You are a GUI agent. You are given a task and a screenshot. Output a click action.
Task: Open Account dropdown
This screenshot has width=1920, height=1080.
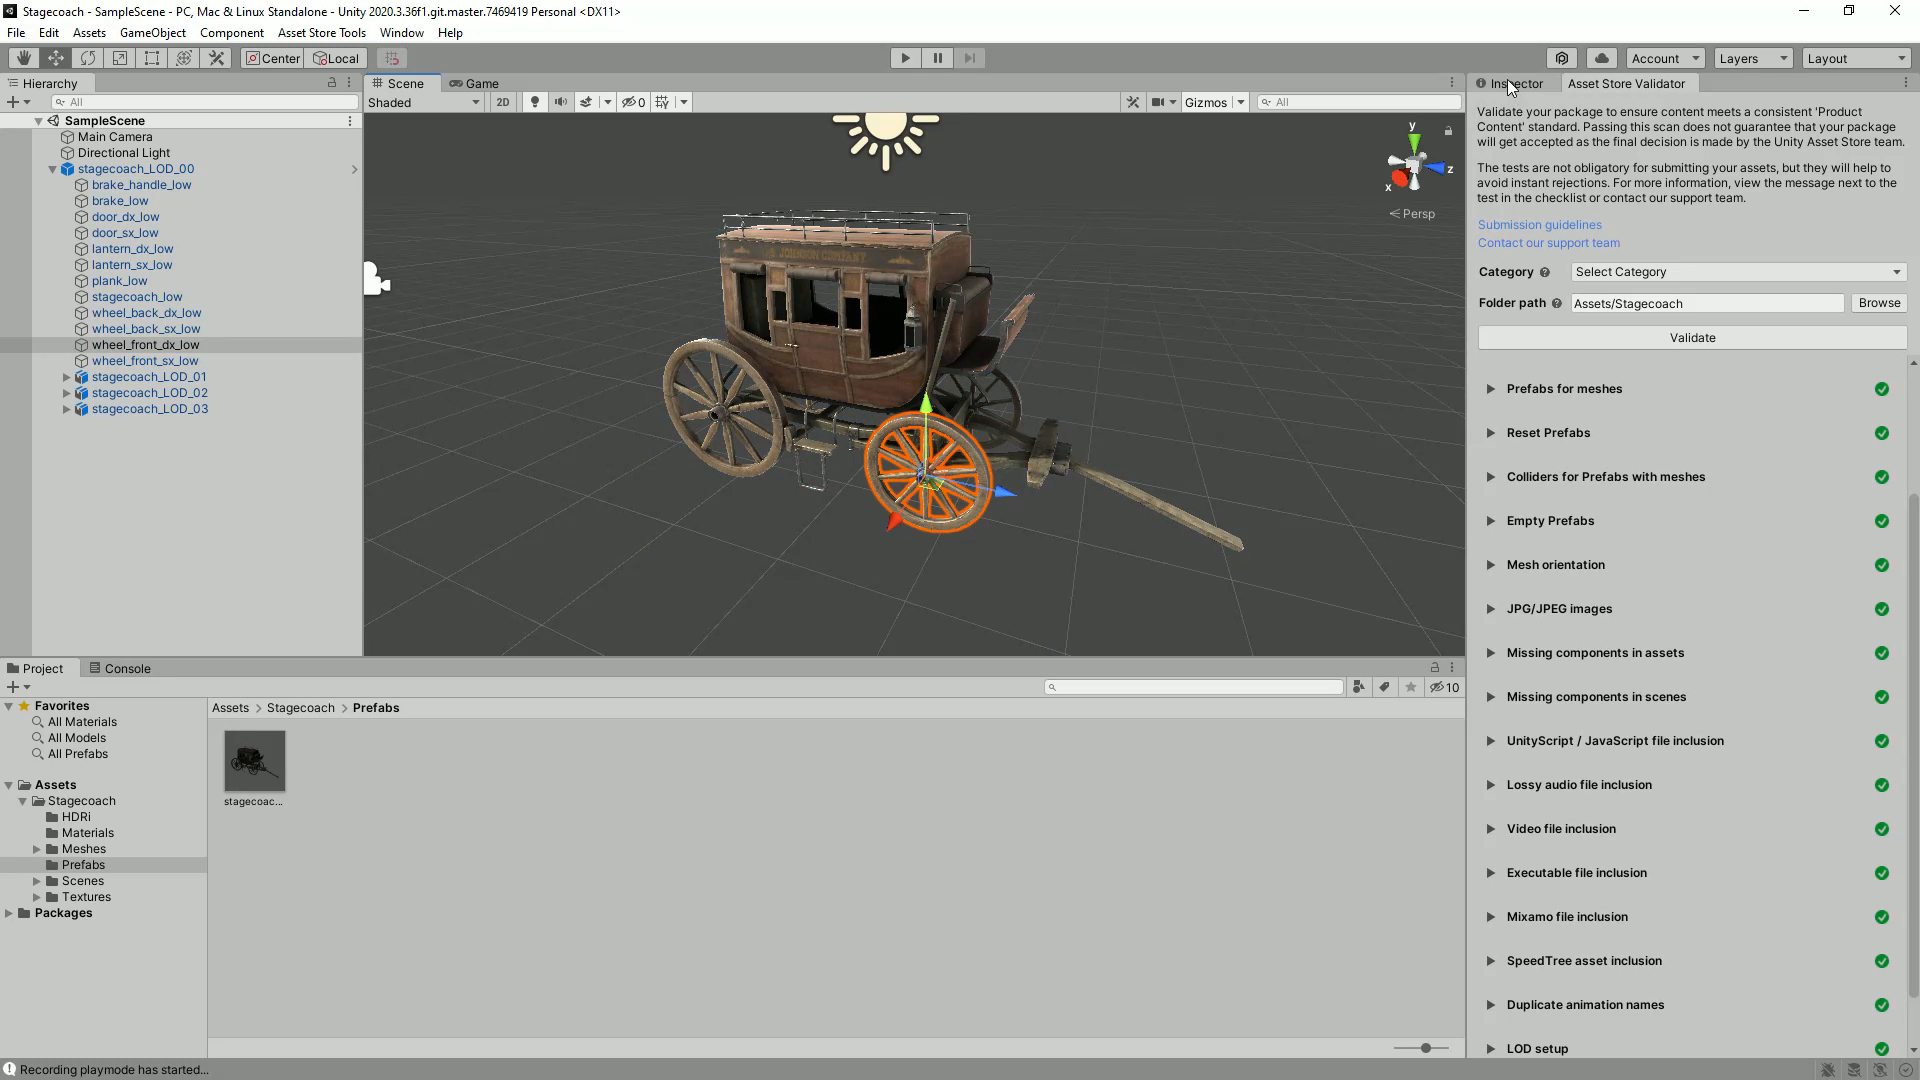(x=1665, y=58)
